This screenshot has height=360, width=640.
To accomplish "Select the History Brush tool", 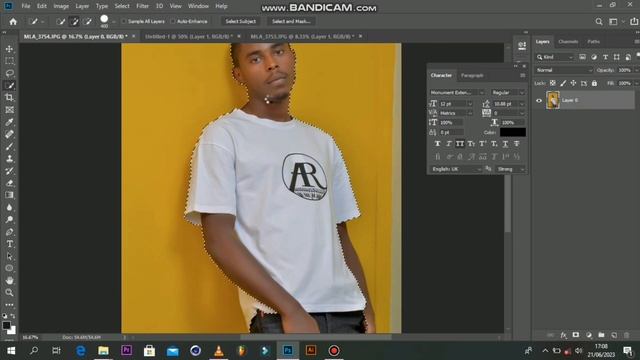I will 9,171.
